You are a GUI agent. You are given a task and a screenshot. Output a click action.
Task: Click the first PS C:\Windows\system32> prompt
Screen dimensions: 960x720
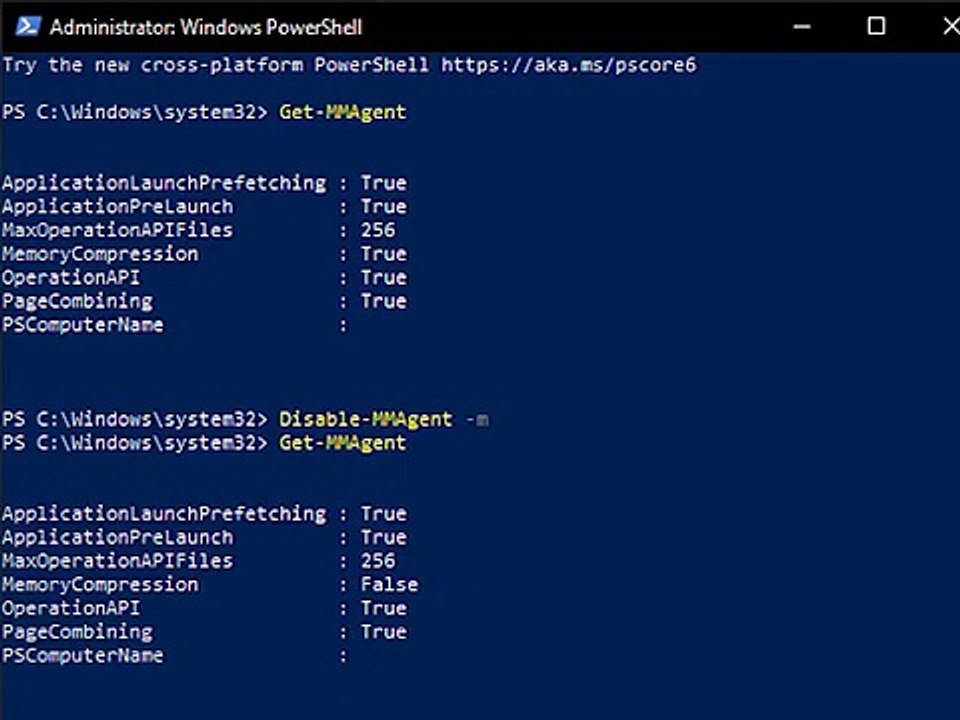coord(136,112)
